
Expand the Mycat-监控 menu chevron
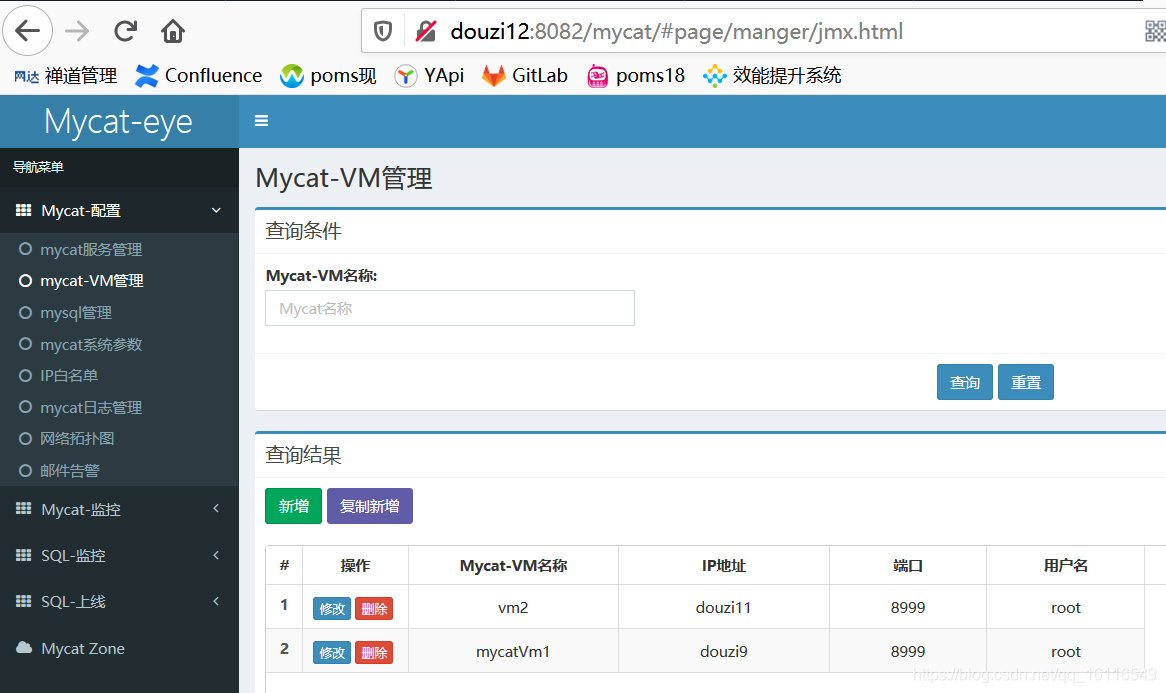216,509
